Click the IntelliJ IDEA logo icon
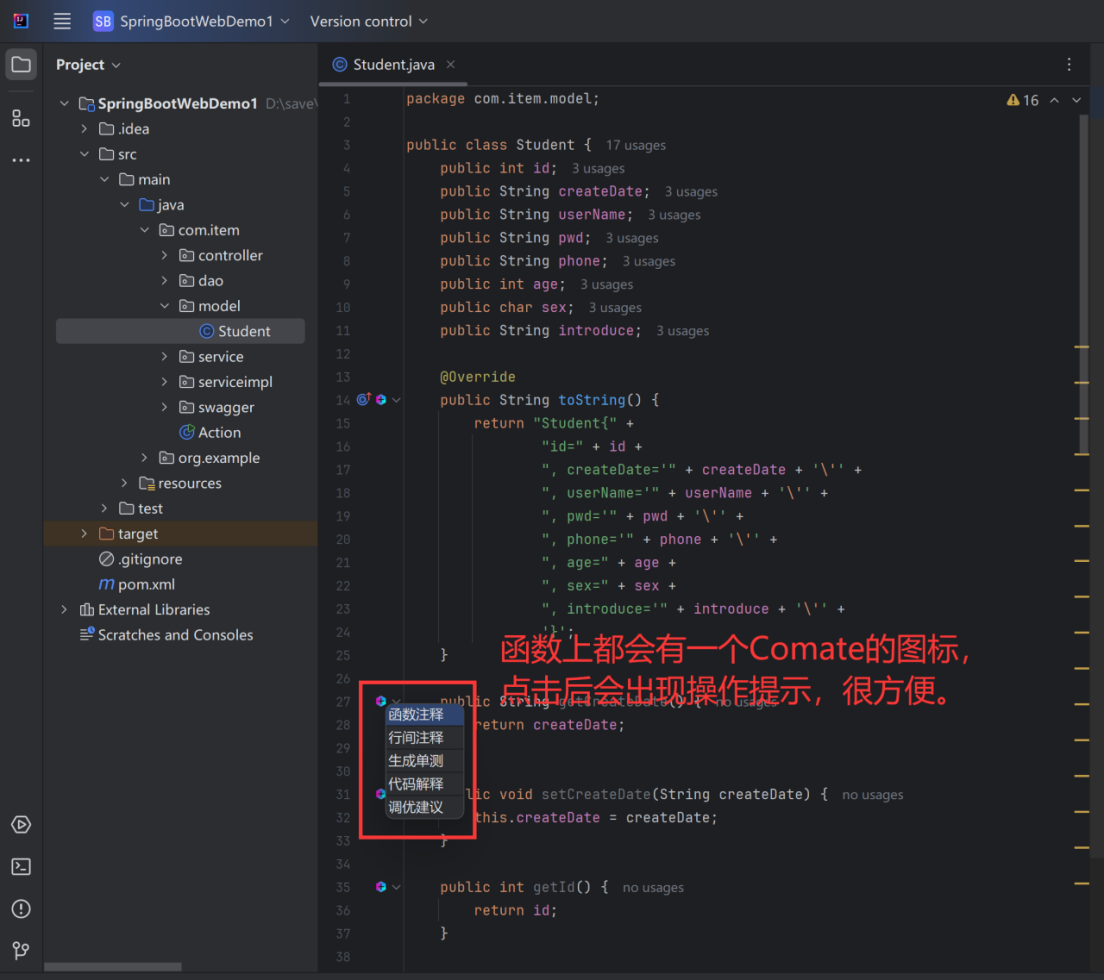 [x=21, y=20]
